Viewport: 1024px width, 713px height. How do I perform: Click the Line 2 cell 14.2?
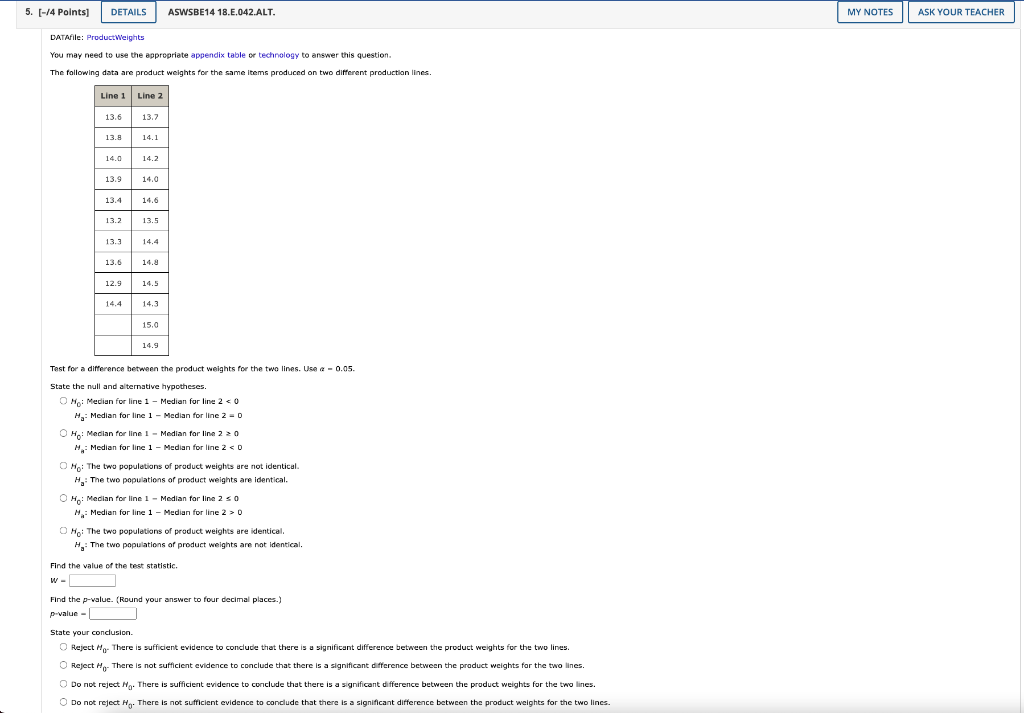(150, 159)
